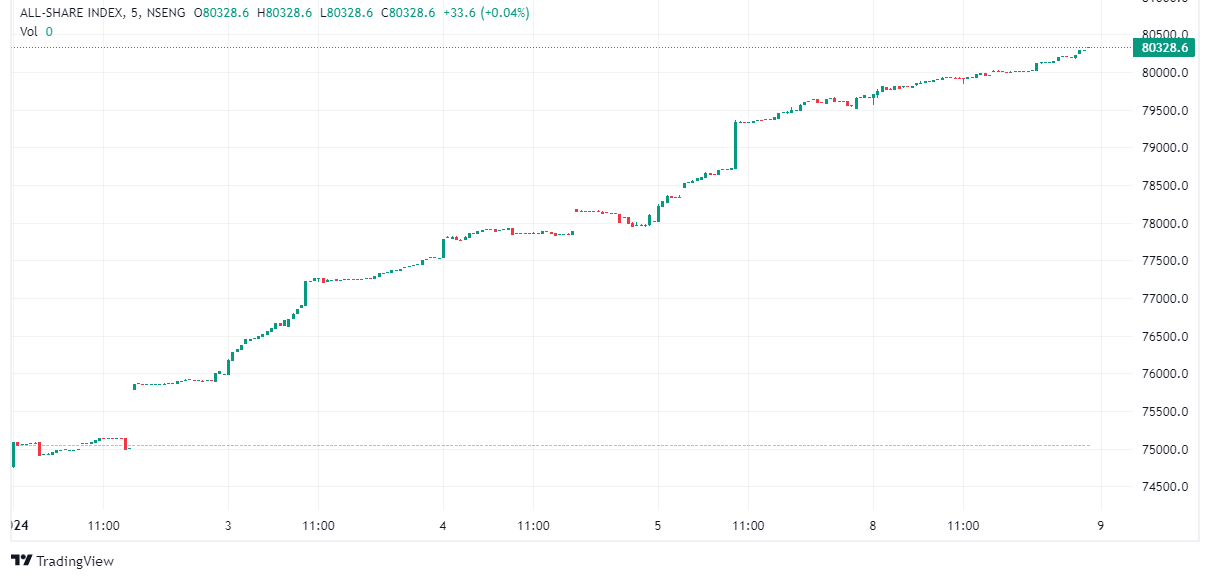The height and width of the screenshot is (580, 1210).
Task: Click the 78000.0 price axis label
Action: point(1166,224)
